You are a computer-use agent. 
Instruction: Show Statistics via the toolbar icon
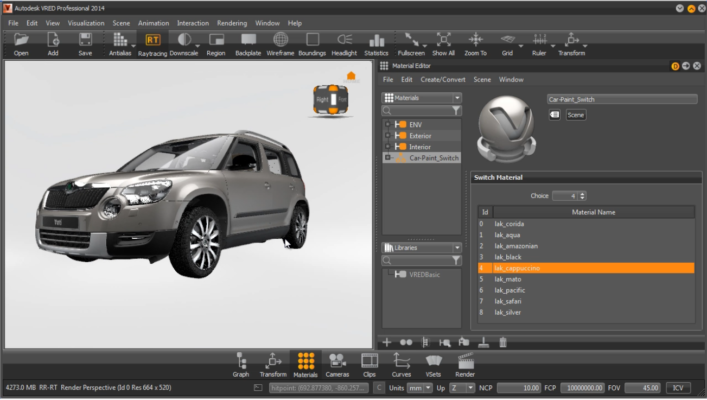coord(376,44)
